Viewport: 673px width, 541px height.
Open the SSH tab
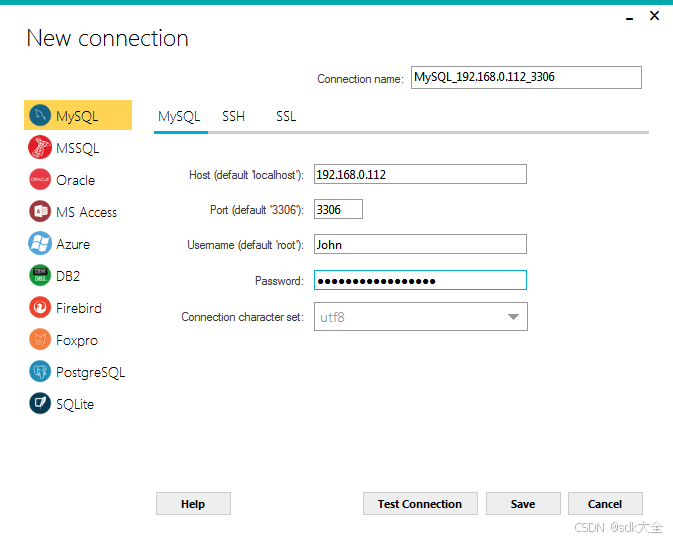233,116
